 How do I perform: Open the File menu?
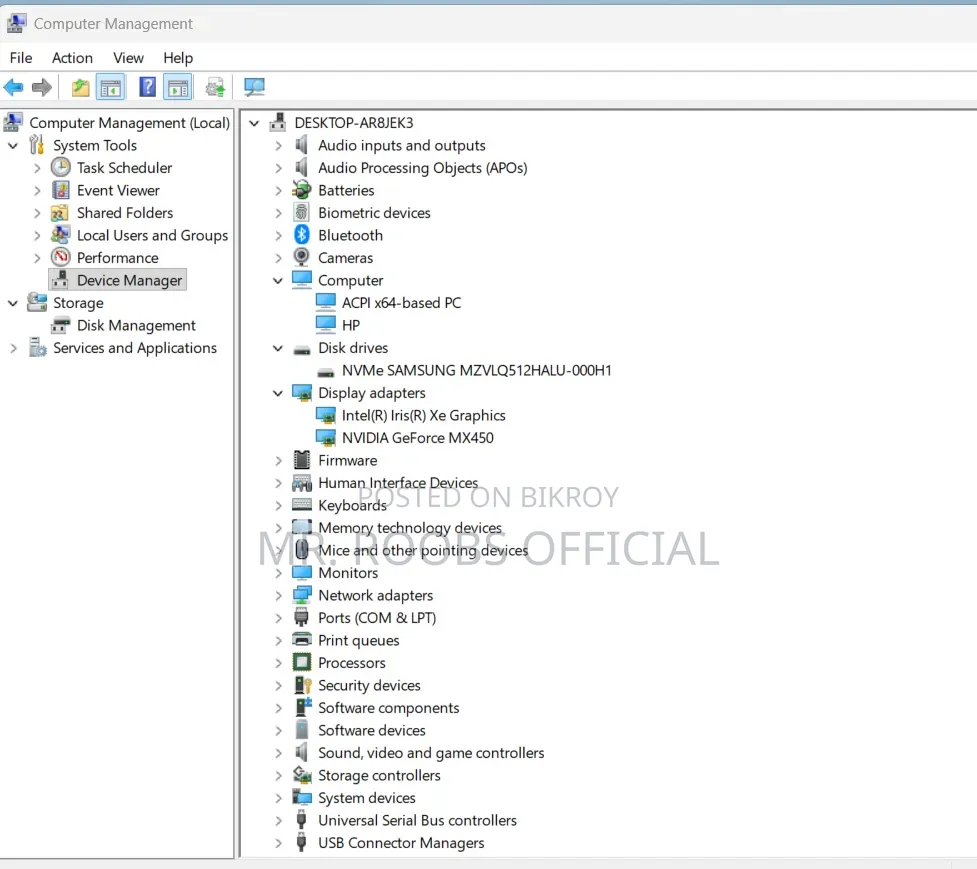click(x=21, y=58)
